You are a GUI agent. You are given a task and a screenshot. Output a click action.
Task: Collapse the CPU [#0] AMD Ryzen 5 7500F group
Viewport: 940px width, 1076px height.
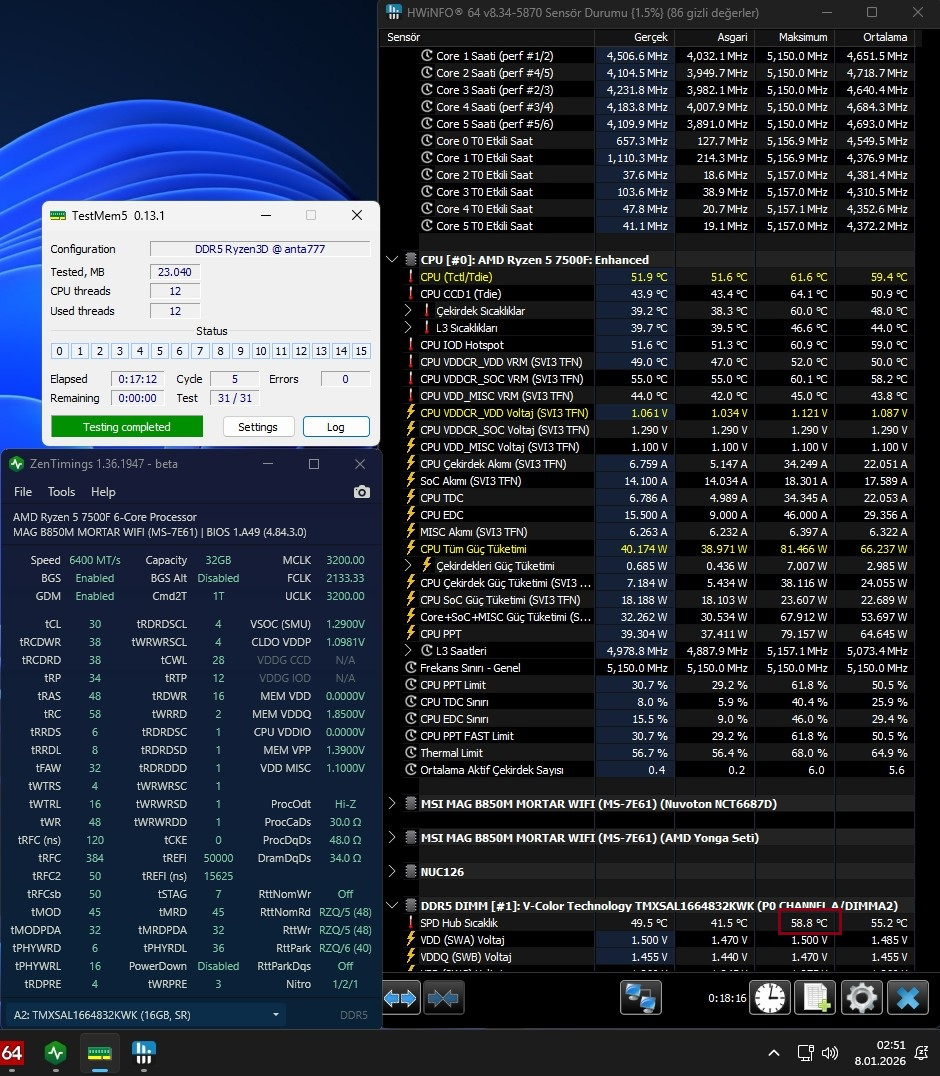click(x=392, y=259)
